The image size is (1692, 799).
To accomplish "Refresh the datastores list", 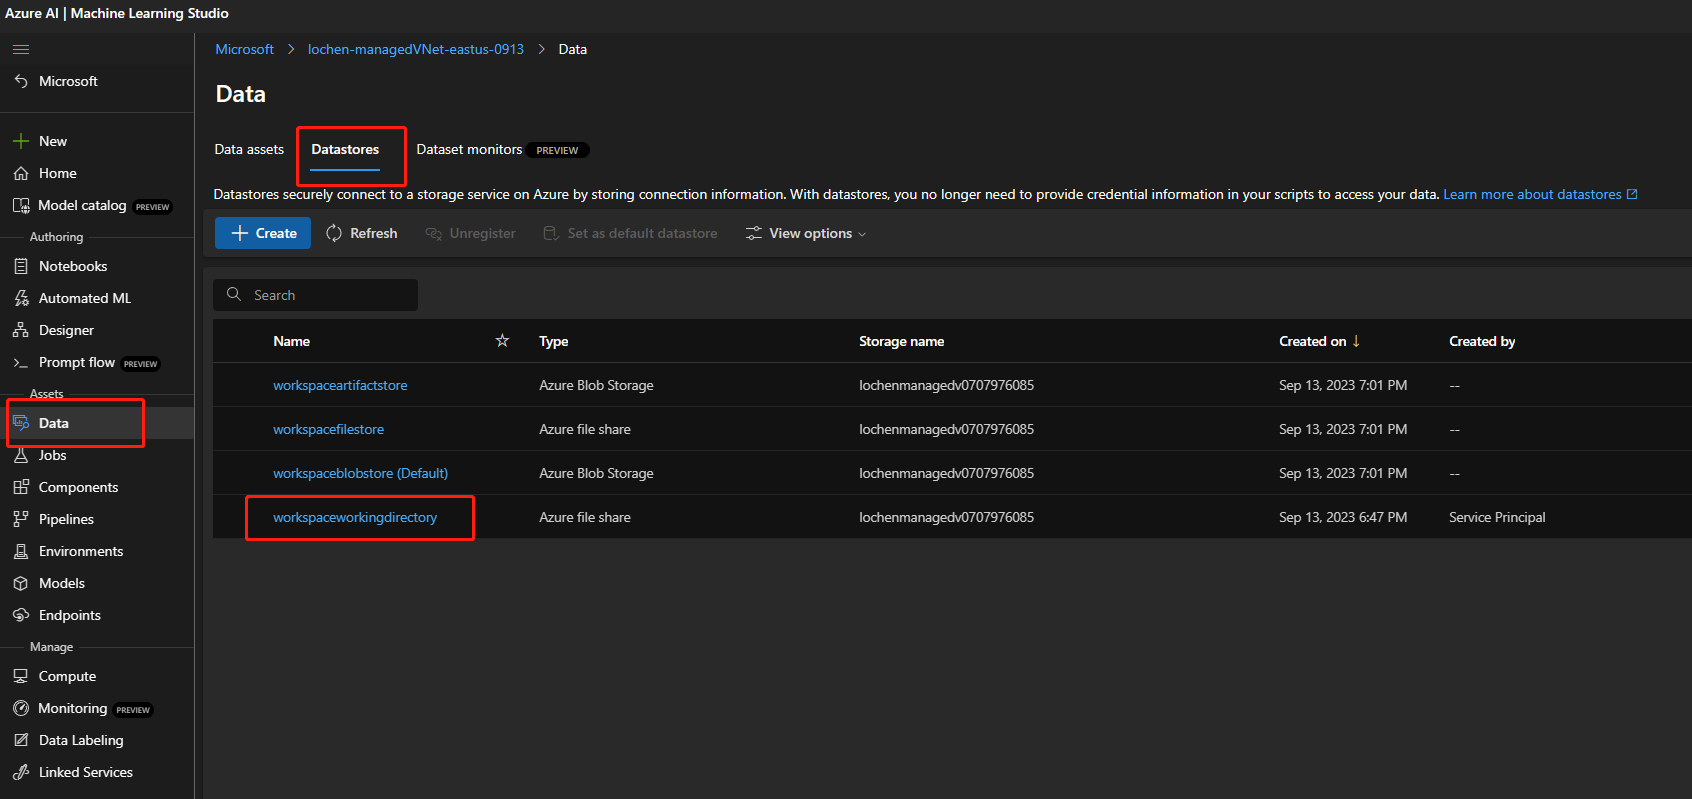I will (x=362, y=233).
